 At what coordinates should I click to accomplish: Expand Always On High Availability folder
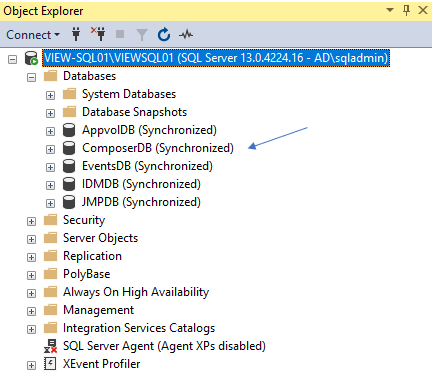click(31, 294)
